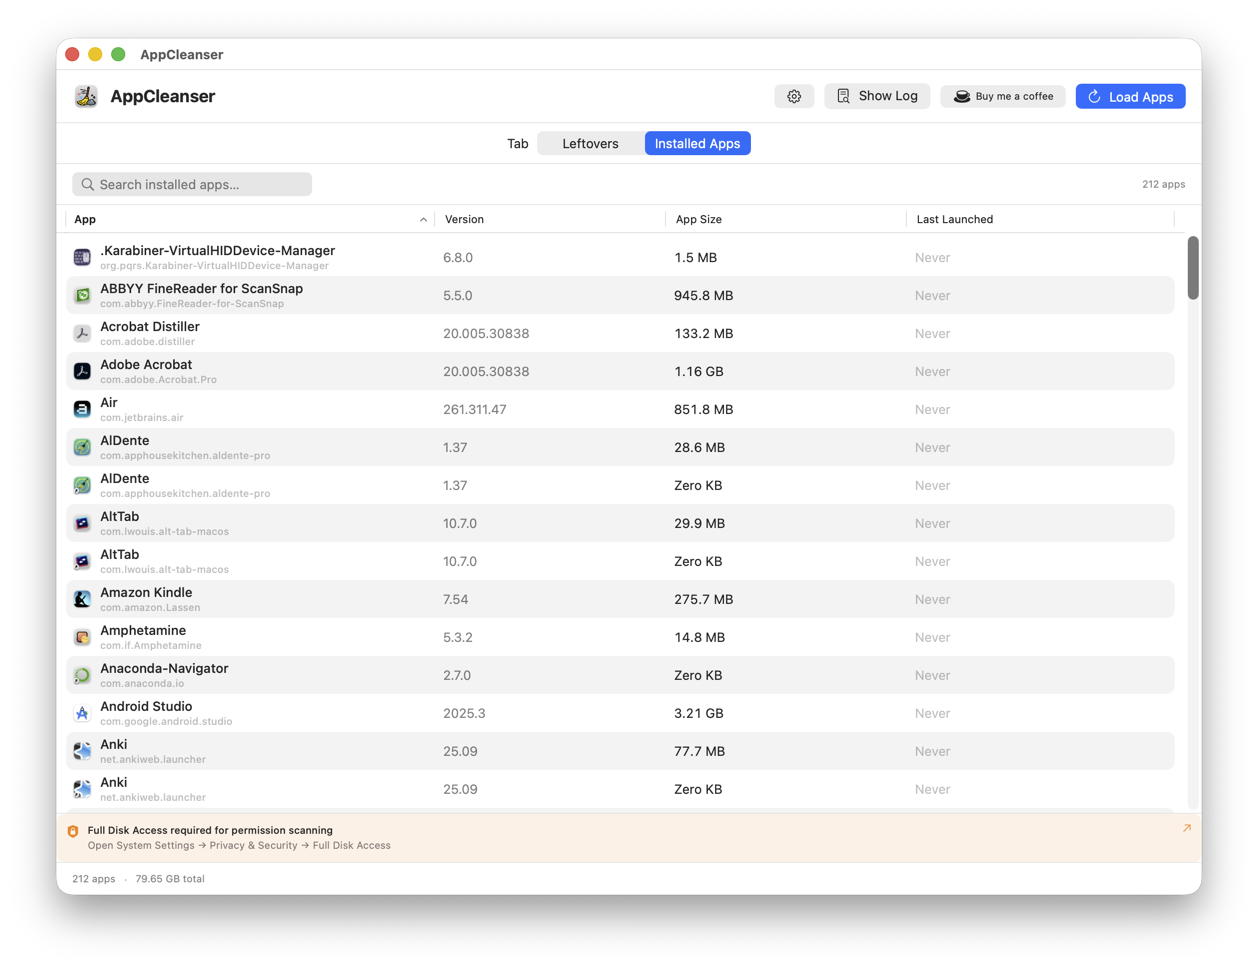The width and height of the screenshot is (1258, 969).
Task: Click the com.google.android.studio bundle identifier
Action: (x=166, y=722)
